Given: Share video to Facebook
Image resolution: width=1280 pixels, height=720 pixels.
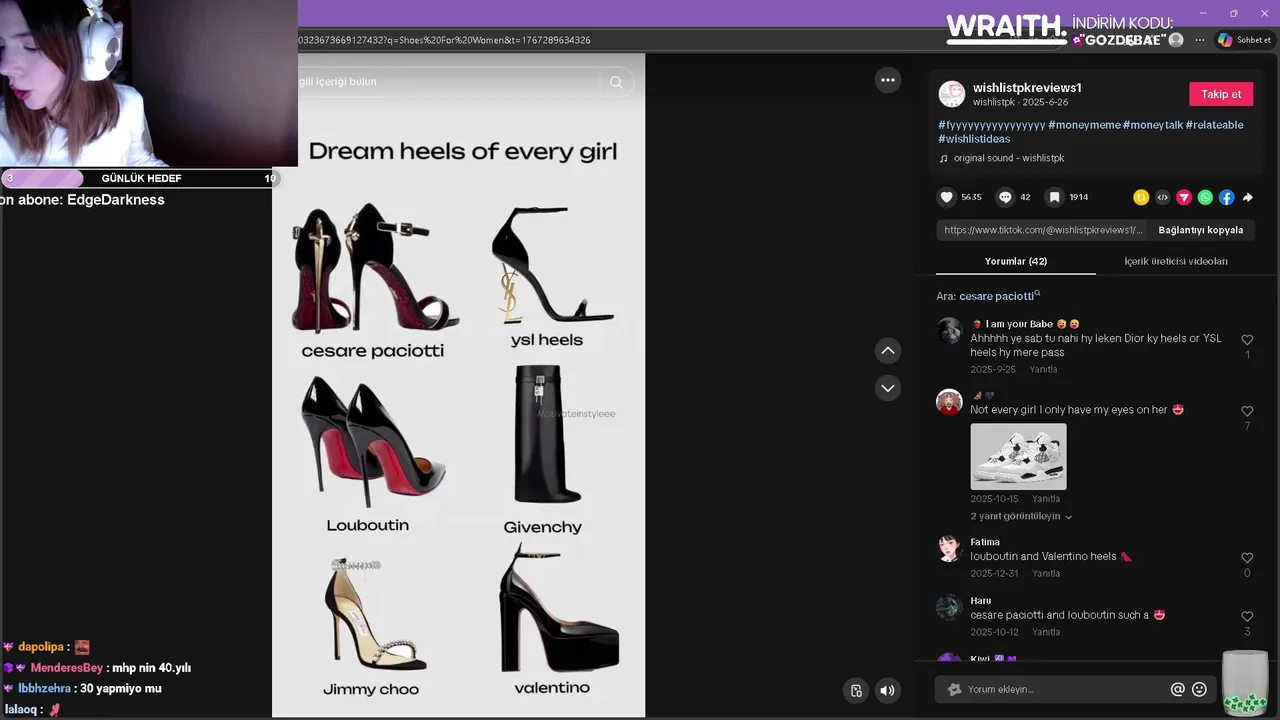Looking at the screenshot, I should (x=1226, y=198).
